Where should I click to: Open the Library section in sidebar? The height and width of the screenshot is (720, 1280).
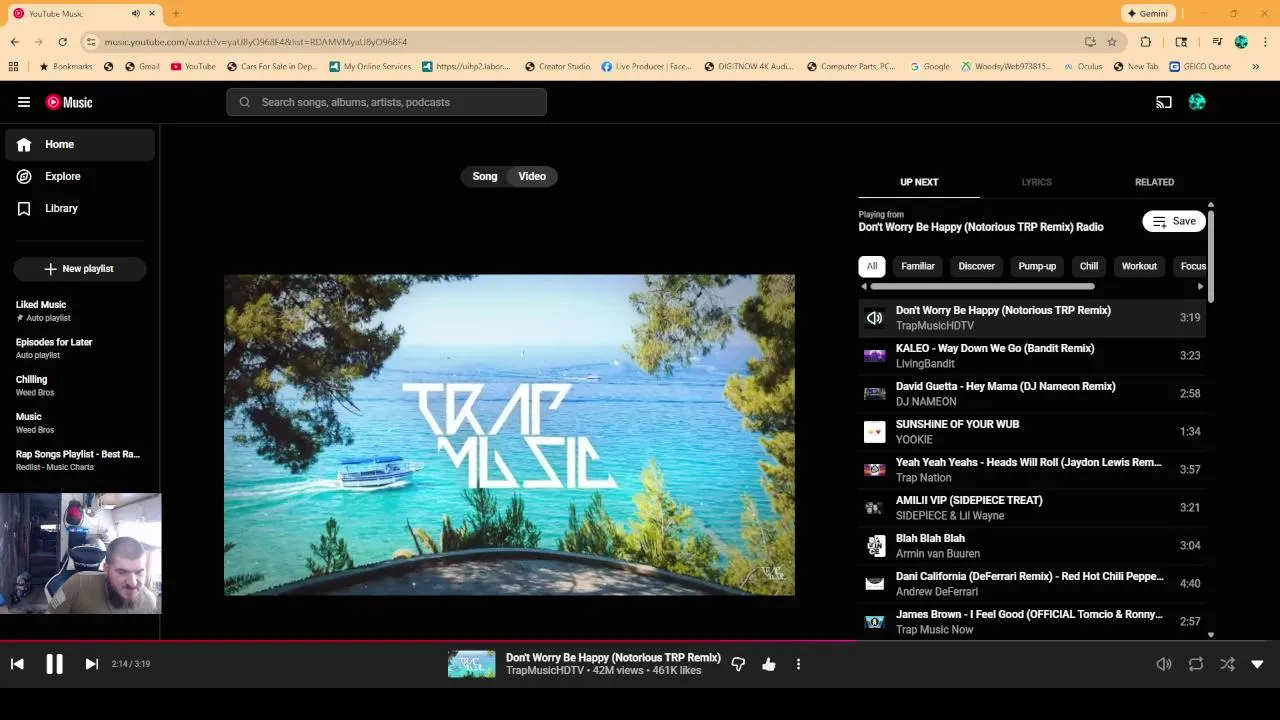click(x=80, y=208)
